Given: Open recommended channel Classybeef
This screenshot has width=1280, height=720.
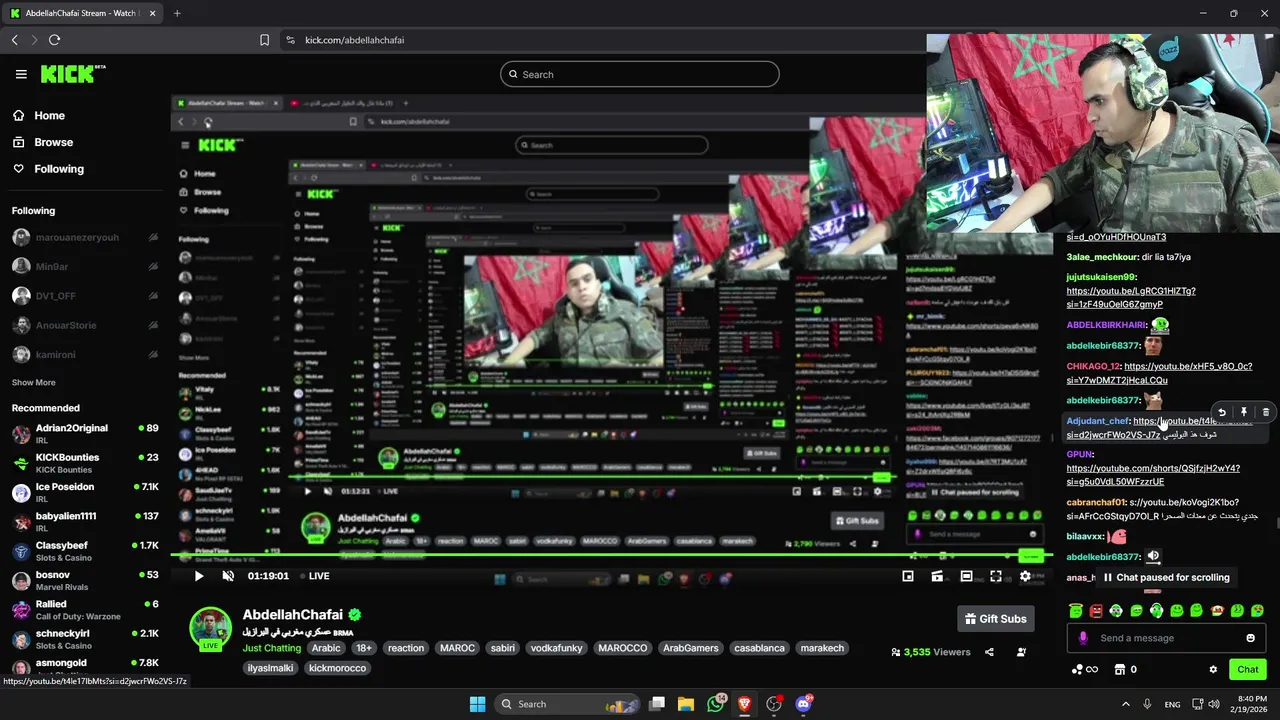Looking at the screenshot, I should point(84,551).
